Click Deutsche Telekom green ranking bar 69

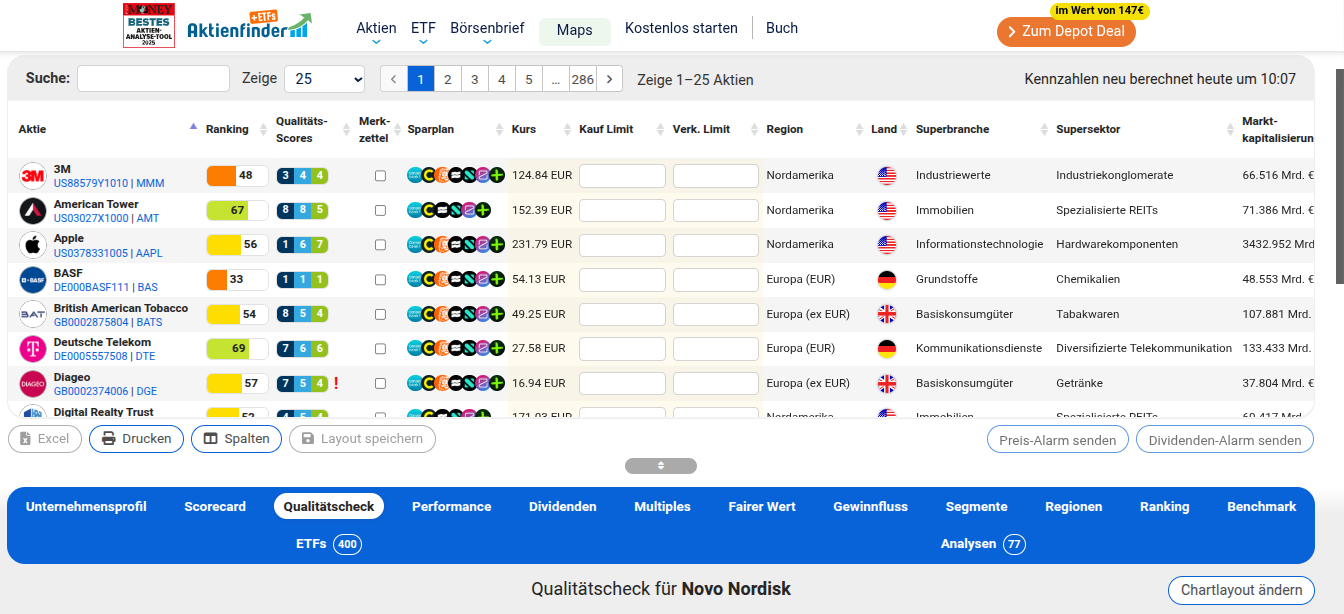coord(237,348)
